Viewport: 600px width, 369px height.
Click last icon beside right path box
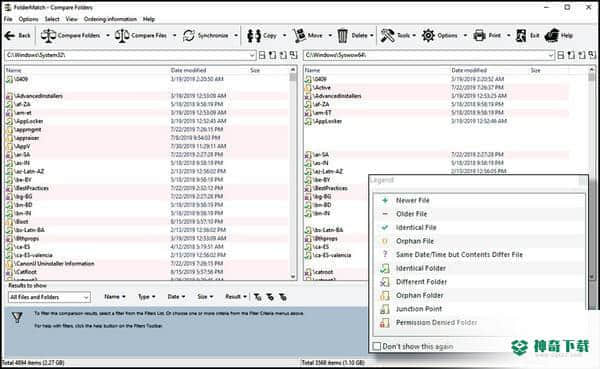pyautogui.click(x=592, y=56)
